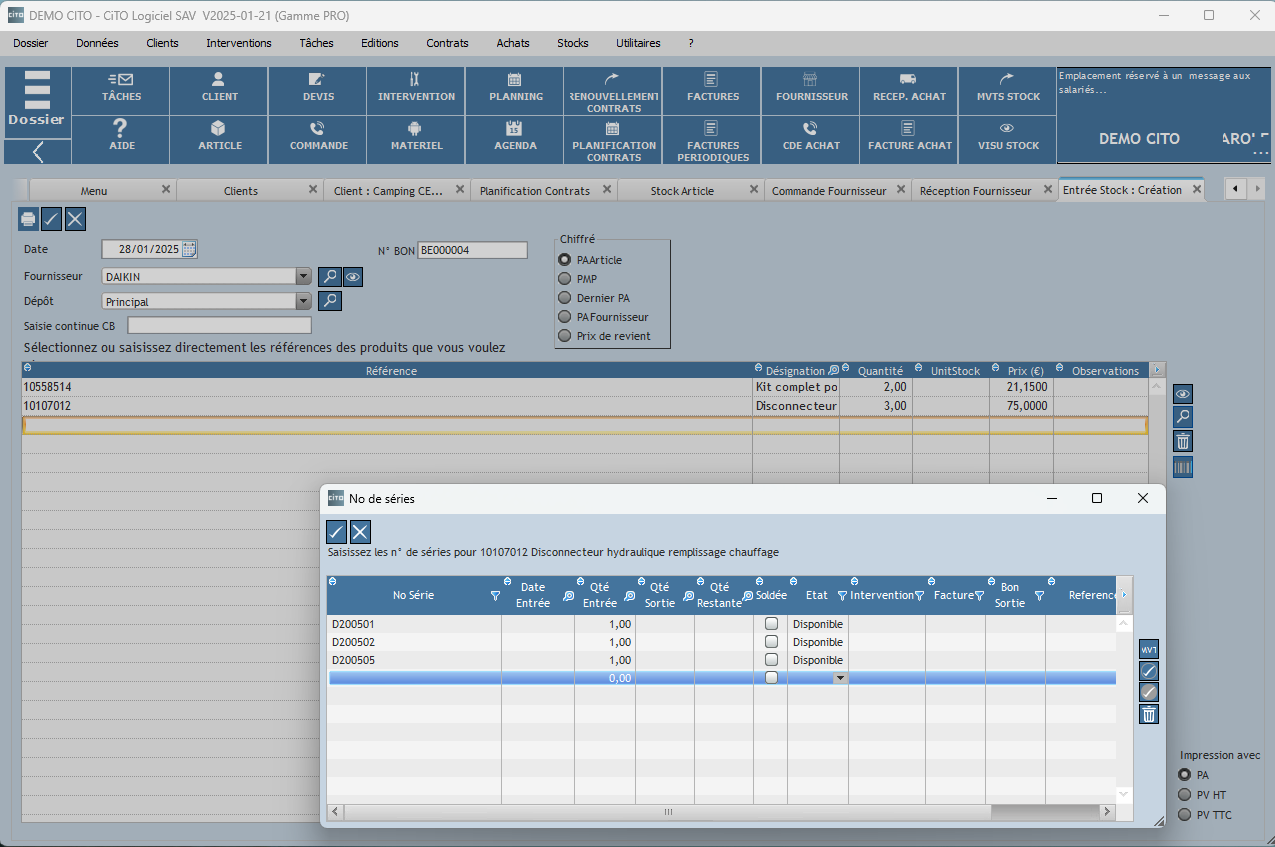The height and width of the screenshot is (847, 1275).
Task: Open the Contrats menu
Action: [x=447, y=43]
